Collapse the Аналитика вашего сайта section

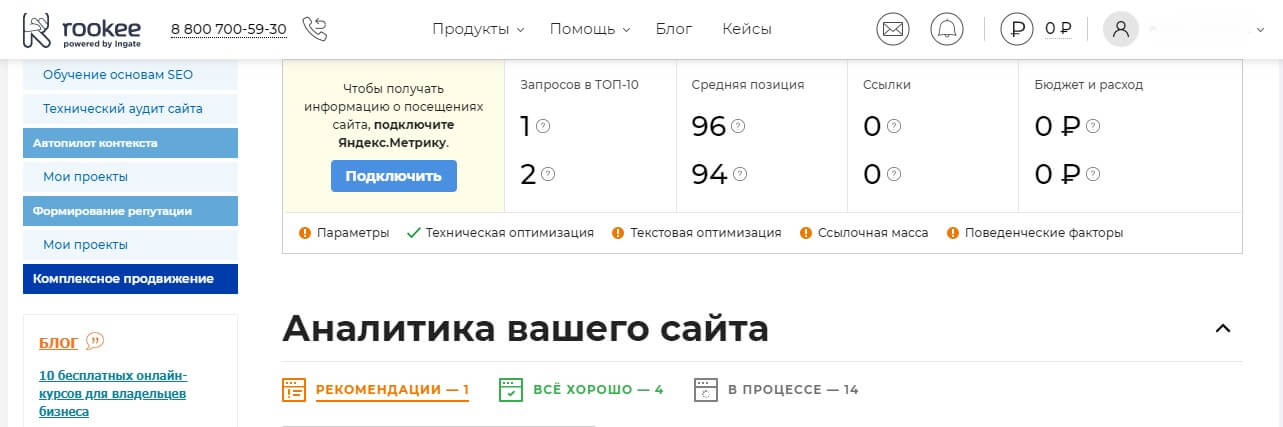[x=1222, y=328]
